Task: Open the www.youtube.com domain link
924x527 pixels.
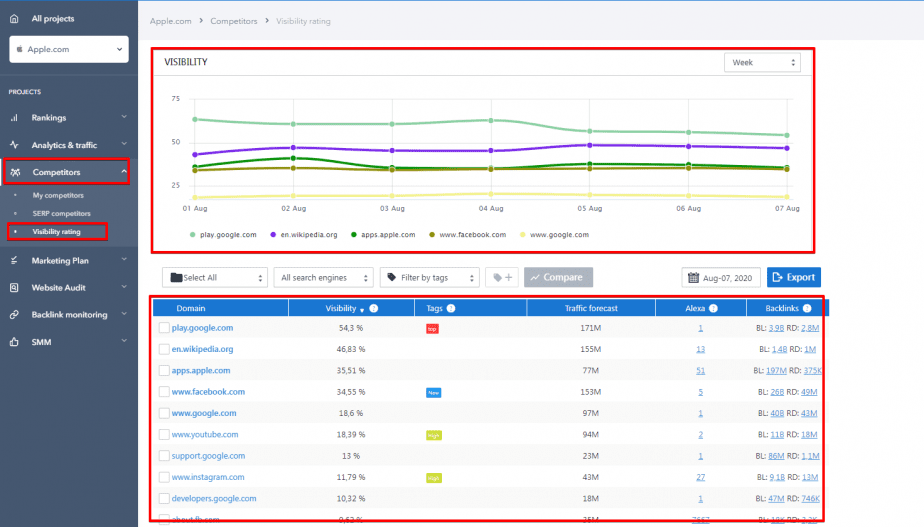Action: [x=205, y=434]
